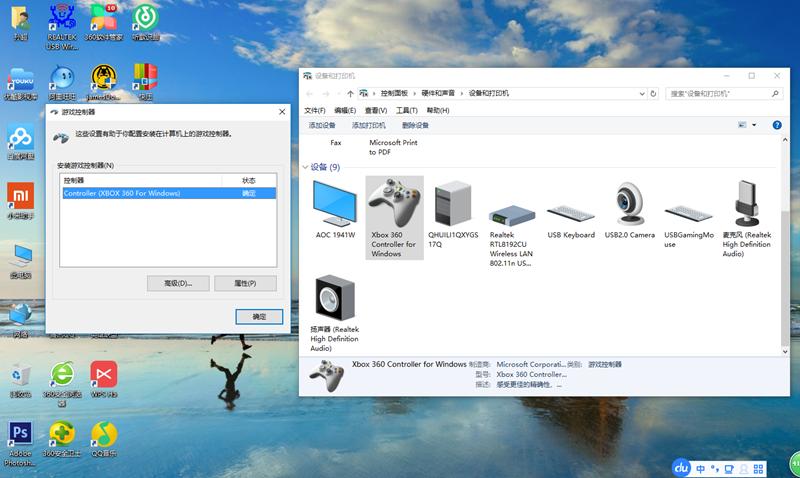Select the Realtek RTL8192CU Wireless LAN device
The width and height of the screenshot is (800, 478).
[x=511, y=235]
